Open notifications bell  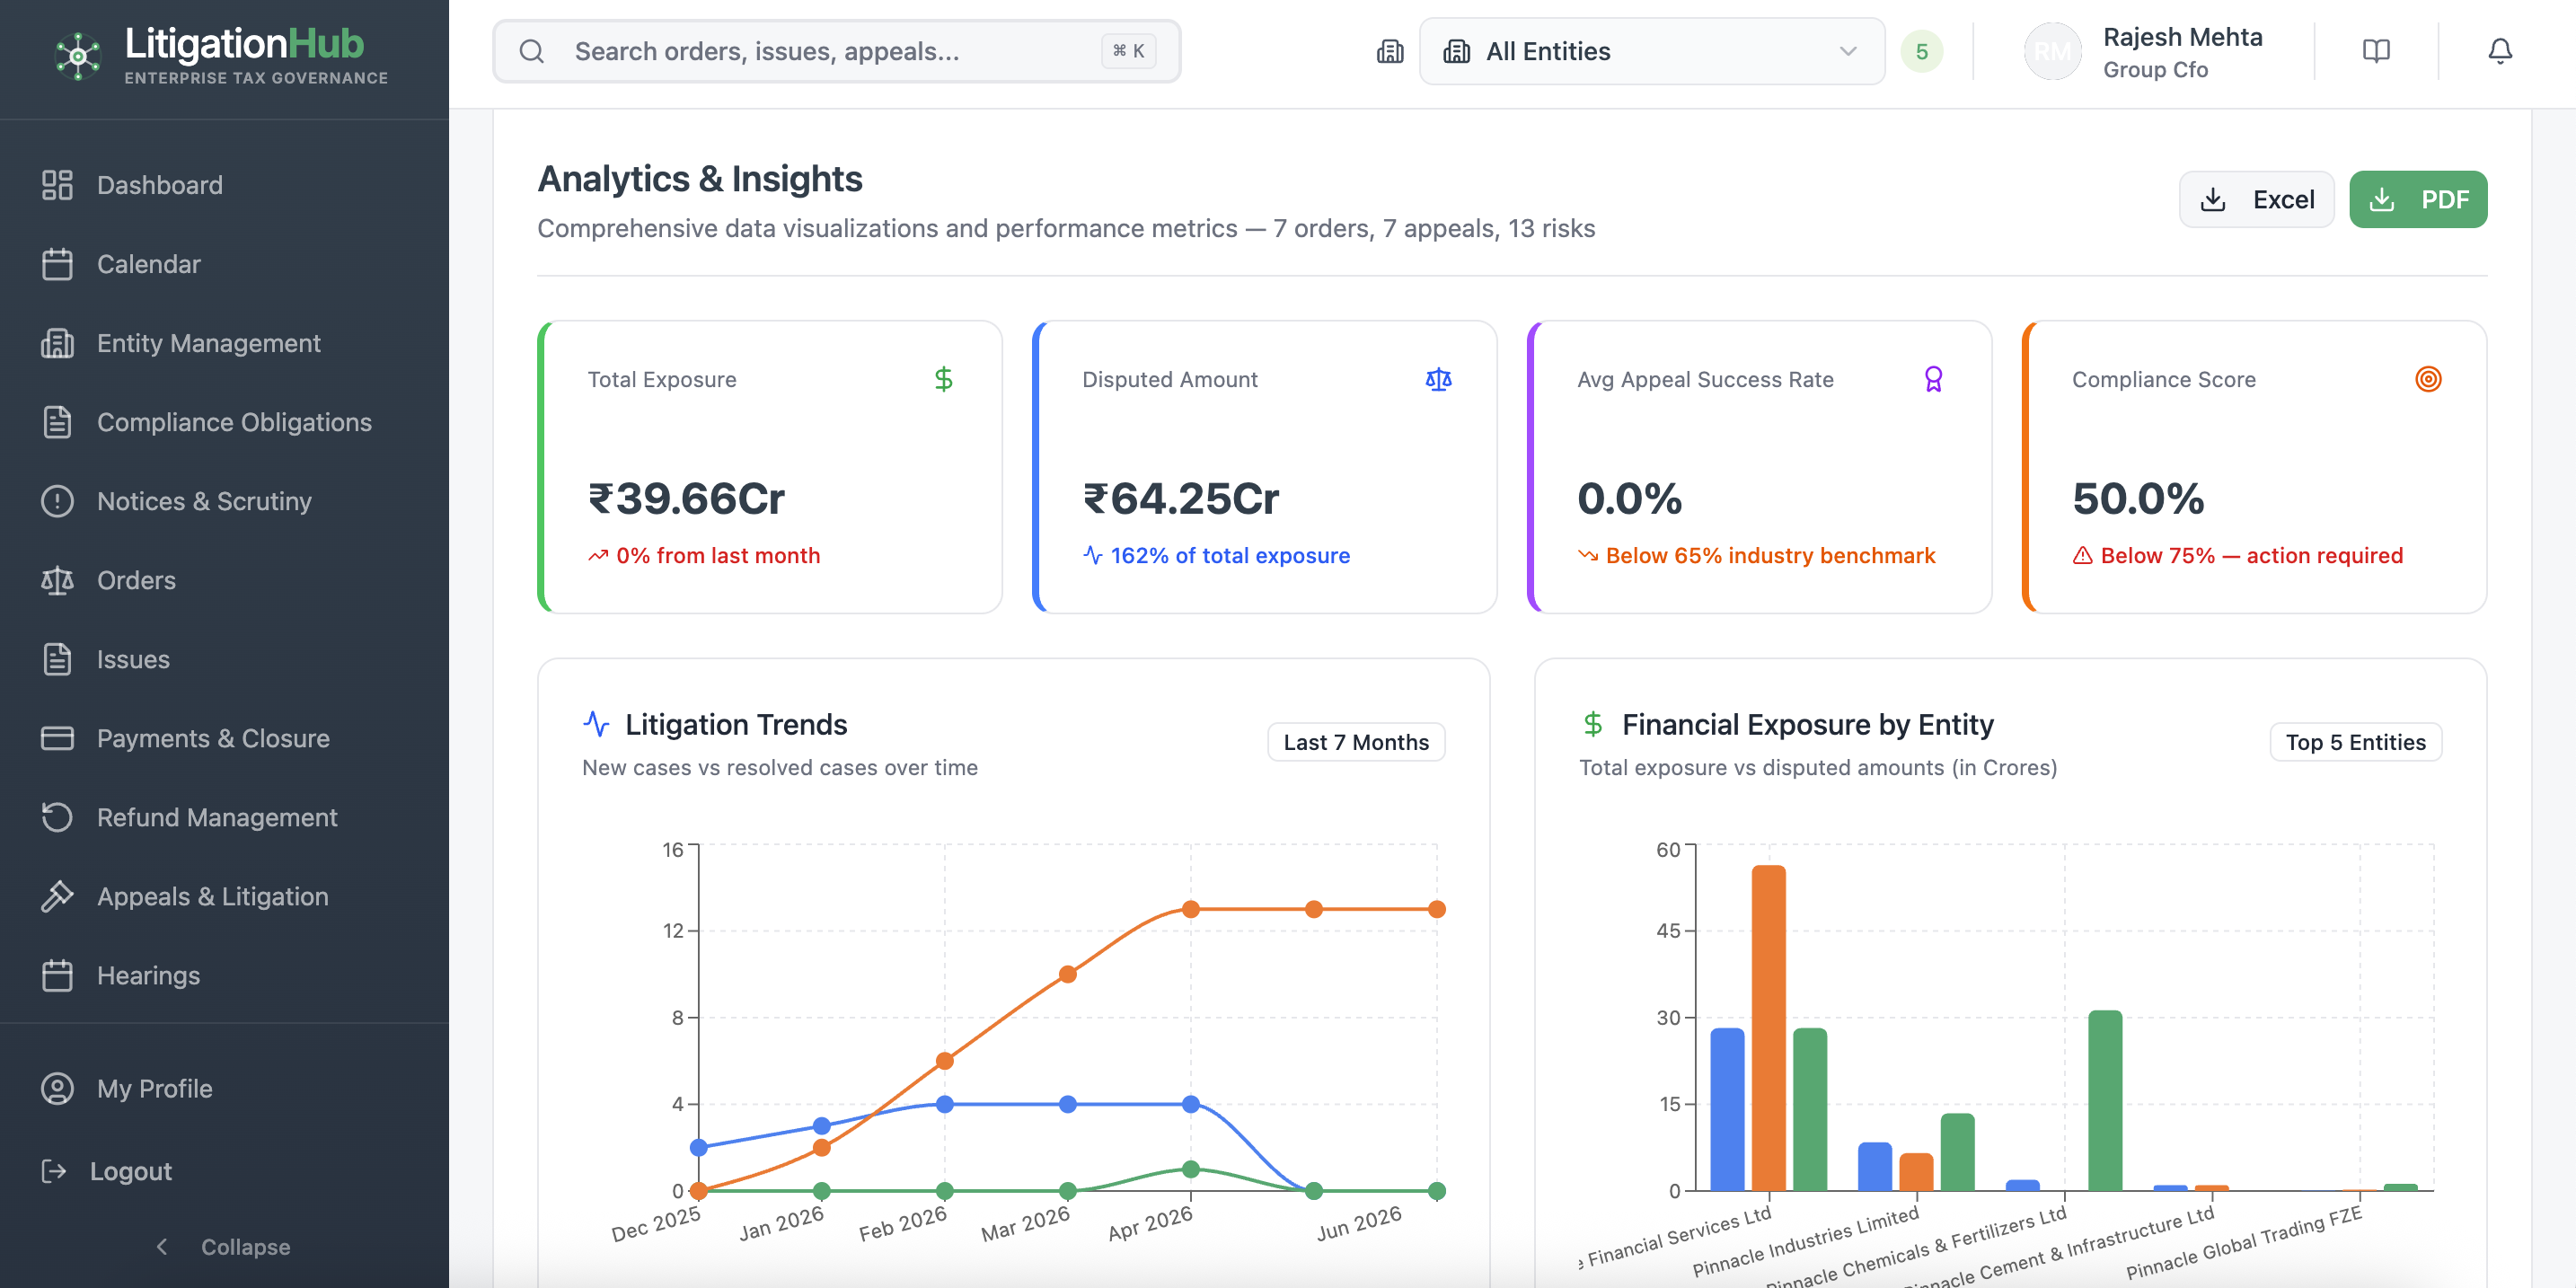coord(2499,51)
